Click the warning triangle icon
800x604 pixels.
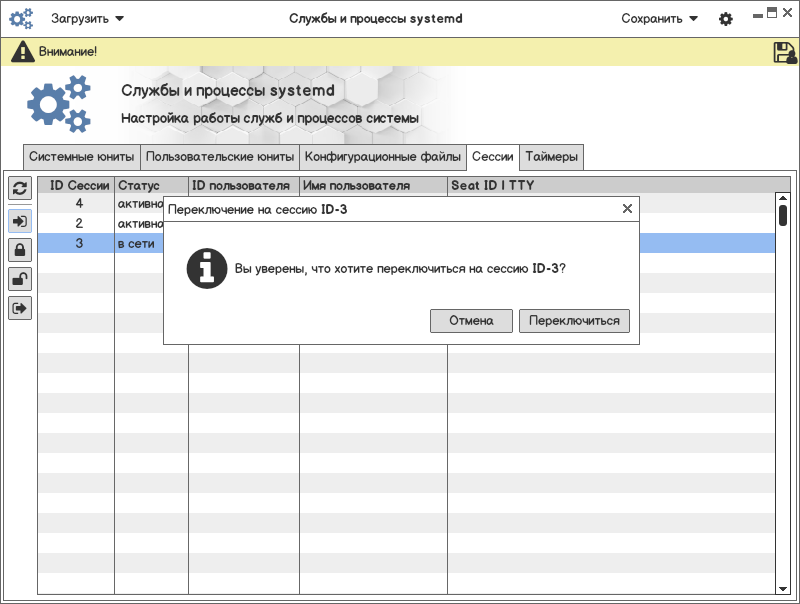[x=22, y=52]
